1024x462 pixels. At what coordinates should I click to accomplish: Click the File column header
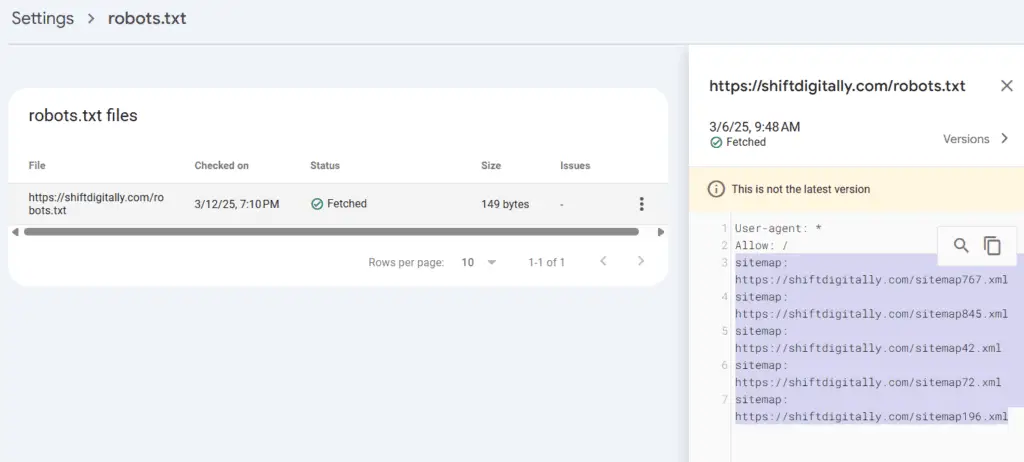pos(37,165)
